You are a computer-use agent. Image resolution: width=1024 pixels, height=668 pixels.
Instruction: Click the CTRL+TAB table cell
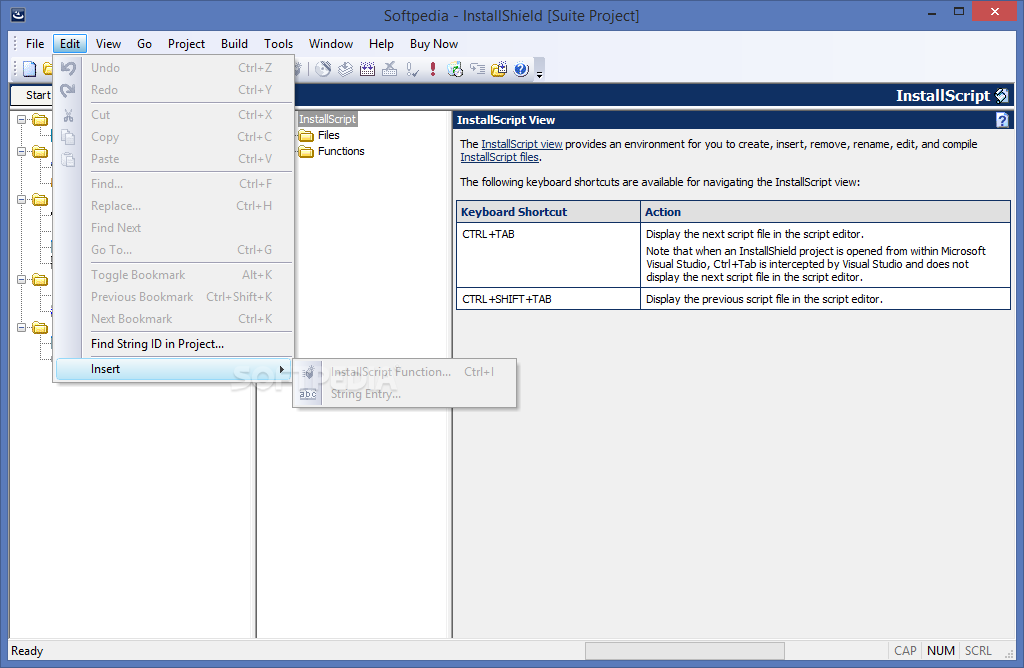[x=549, y=255]
